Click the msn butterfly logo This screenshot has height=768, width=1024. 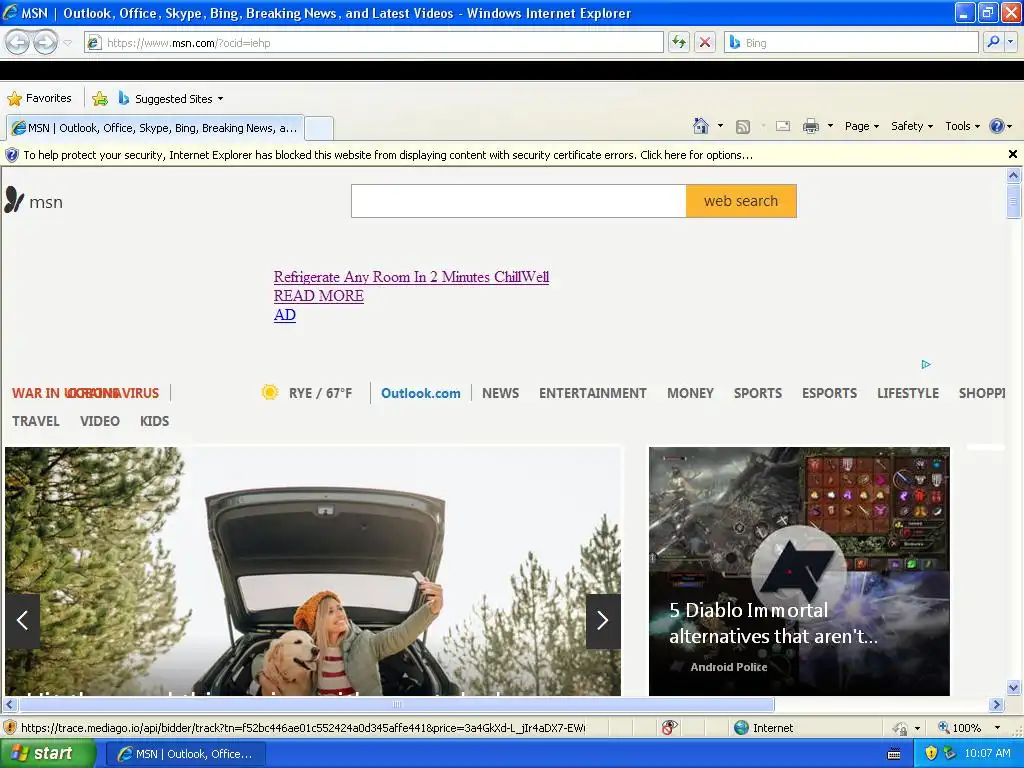(34, 201)
